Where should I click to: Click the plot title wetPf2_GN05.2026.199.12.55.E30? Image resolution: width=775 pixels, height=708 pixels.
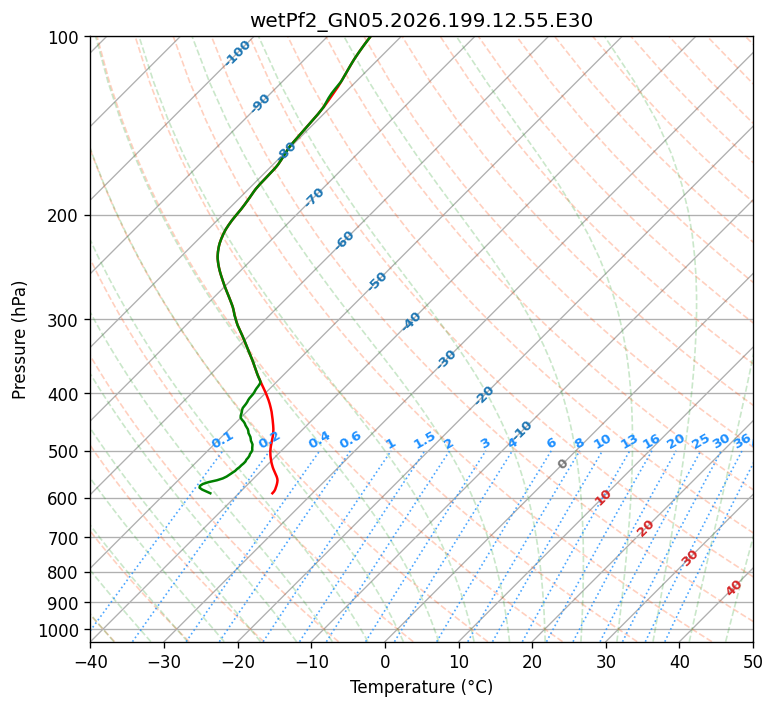[x=421, y=20]
